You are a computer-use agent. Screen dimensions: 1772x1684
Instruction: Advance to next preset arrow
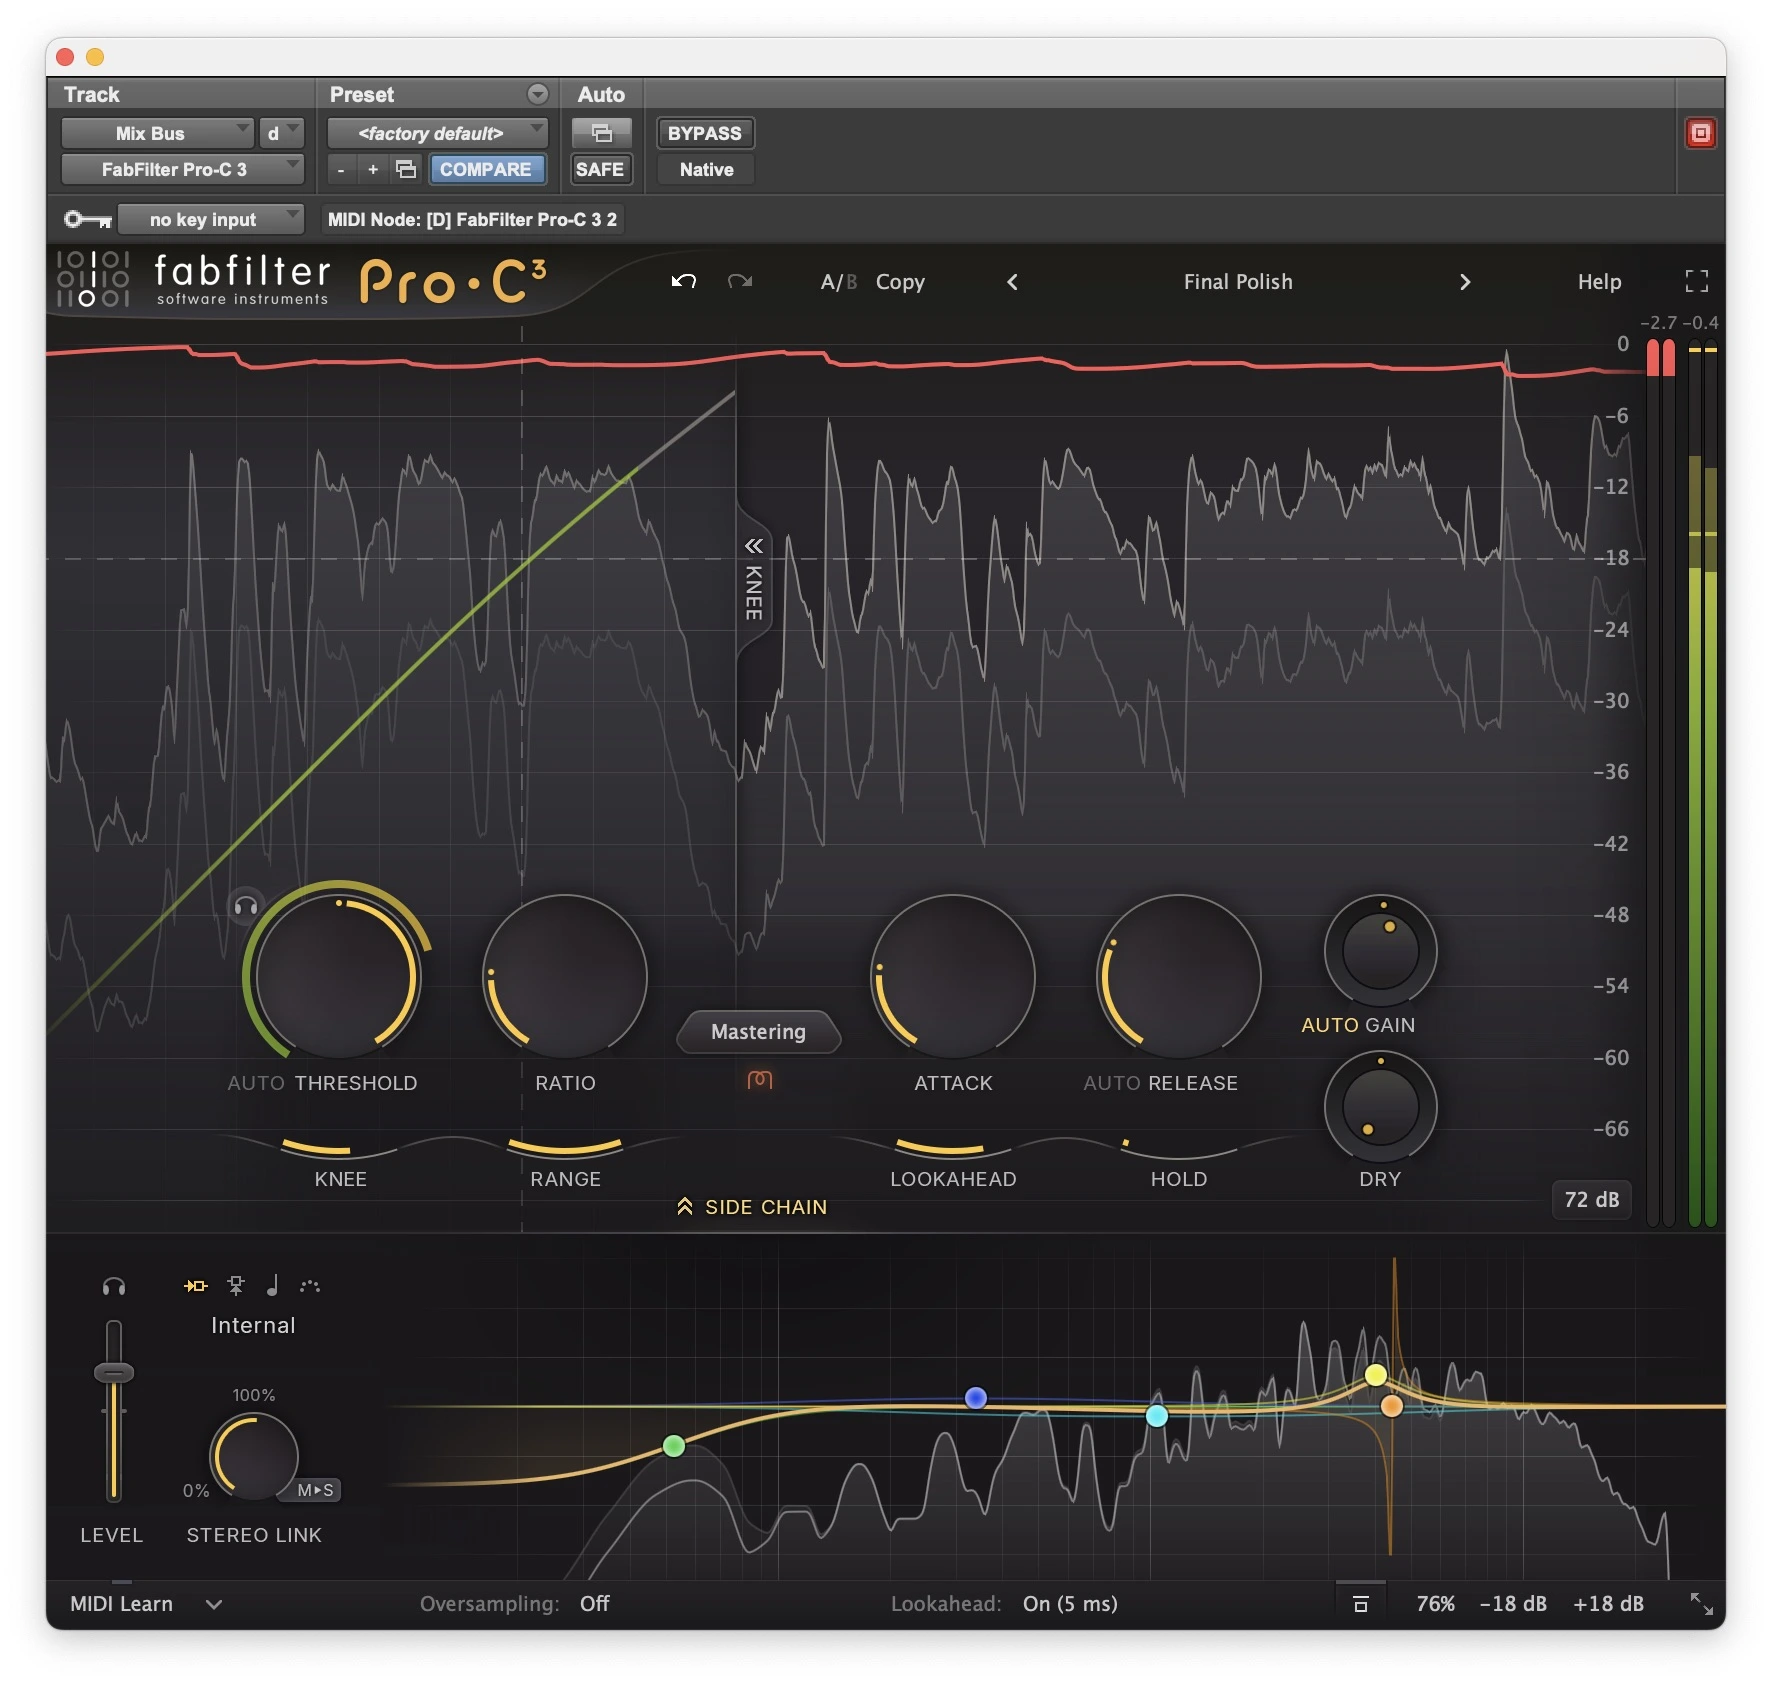(x=1465, y=282)
